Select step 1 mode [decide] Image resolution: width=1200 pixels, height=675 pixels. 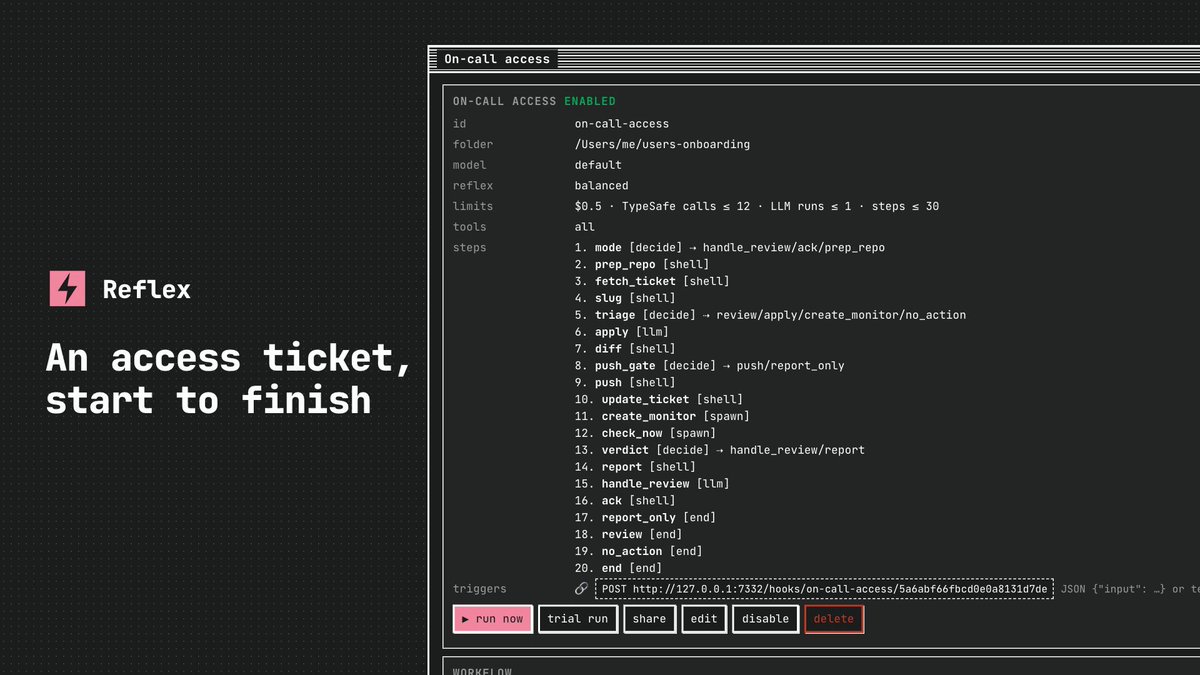pyautogui.click(x=730, y=248)
